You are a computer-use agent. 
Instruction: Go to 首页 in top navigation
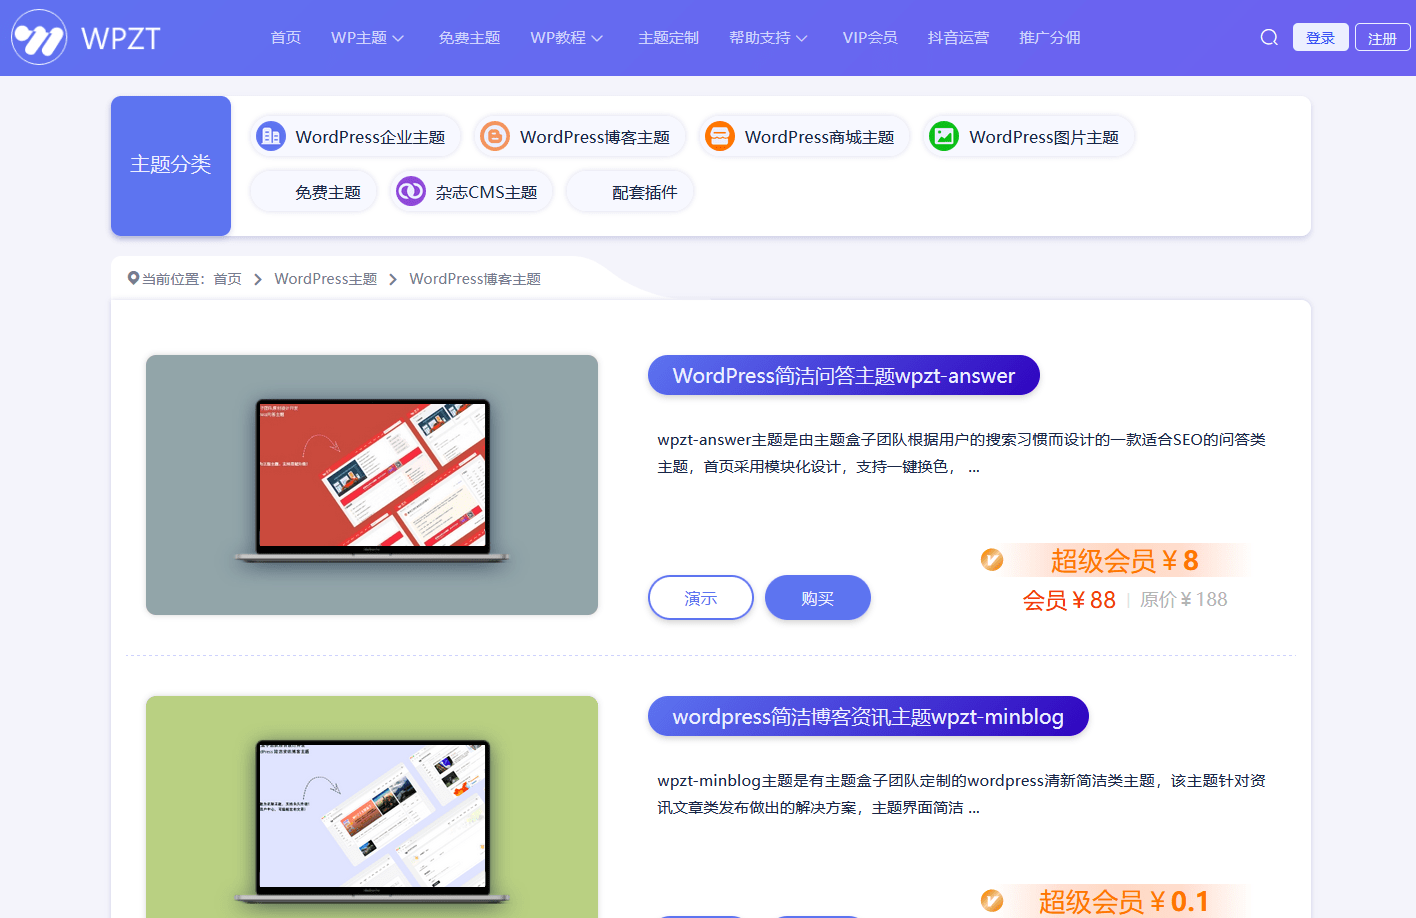pos(286,37)
